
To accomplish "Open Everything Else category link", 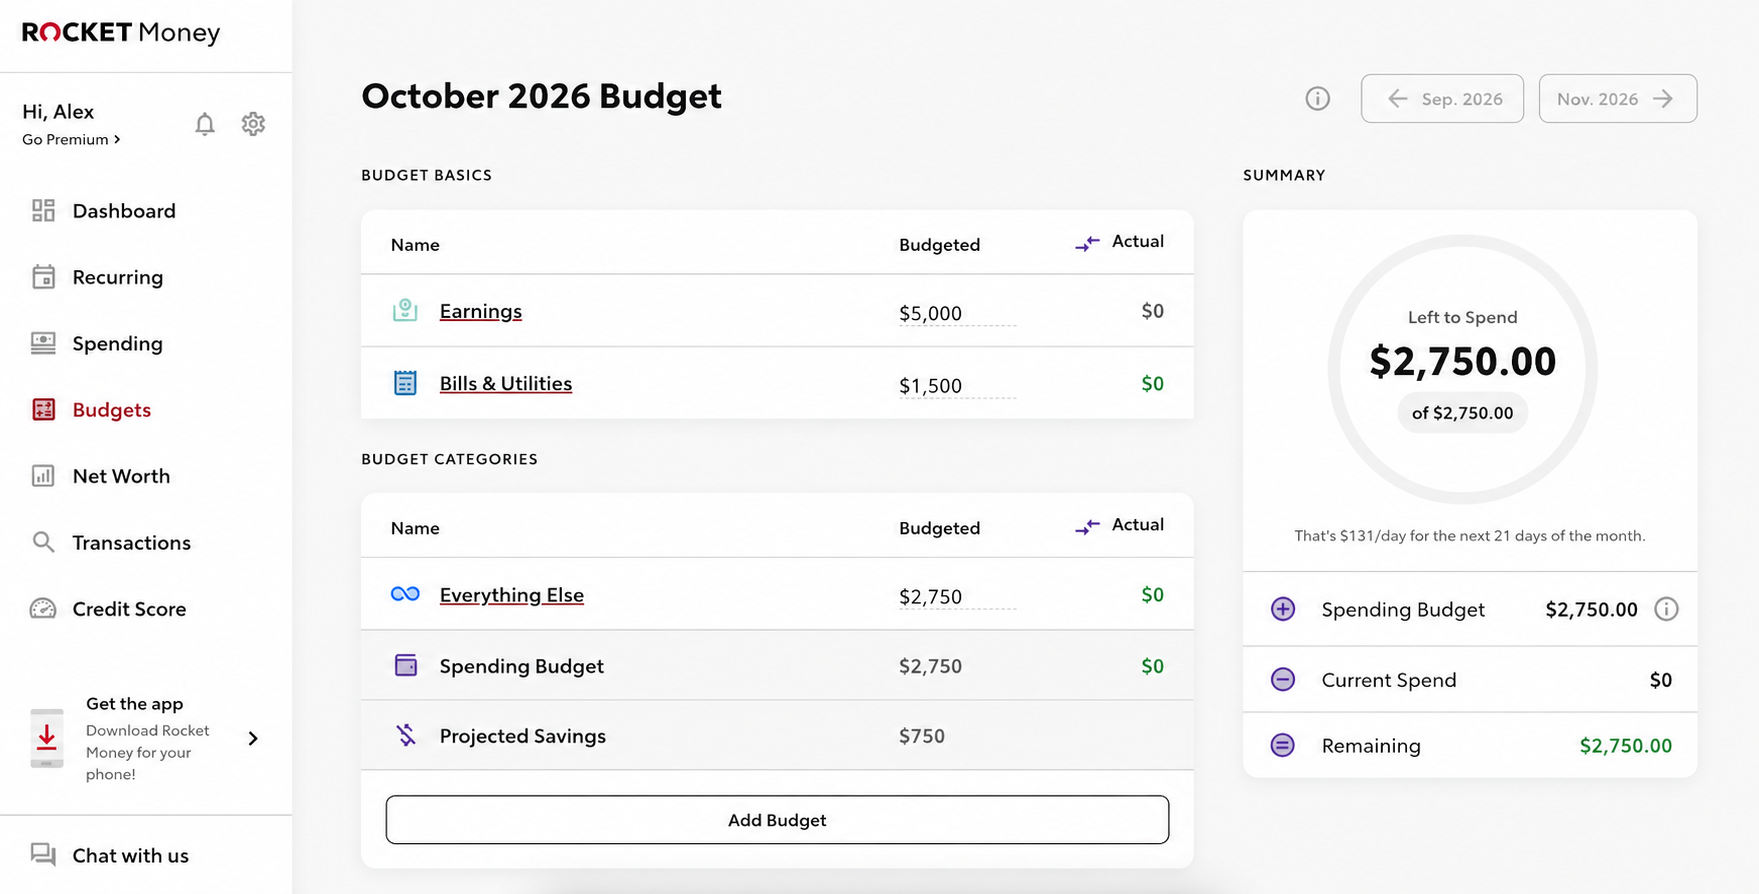I will (512, 594).
